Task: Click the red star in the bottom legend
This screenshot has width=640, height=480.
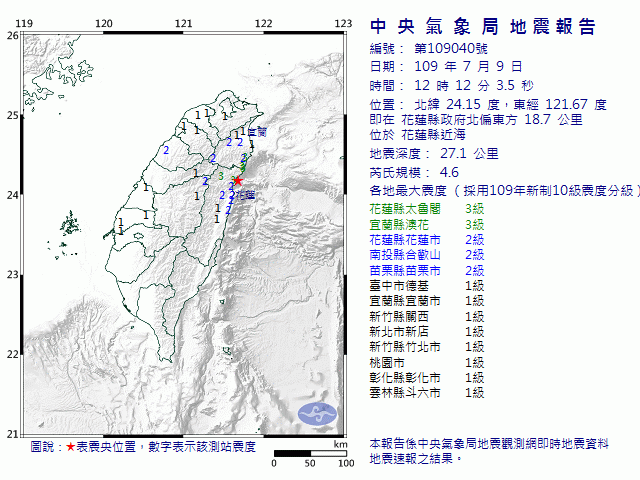Action: pyautogui.click(x=69, y=446)
